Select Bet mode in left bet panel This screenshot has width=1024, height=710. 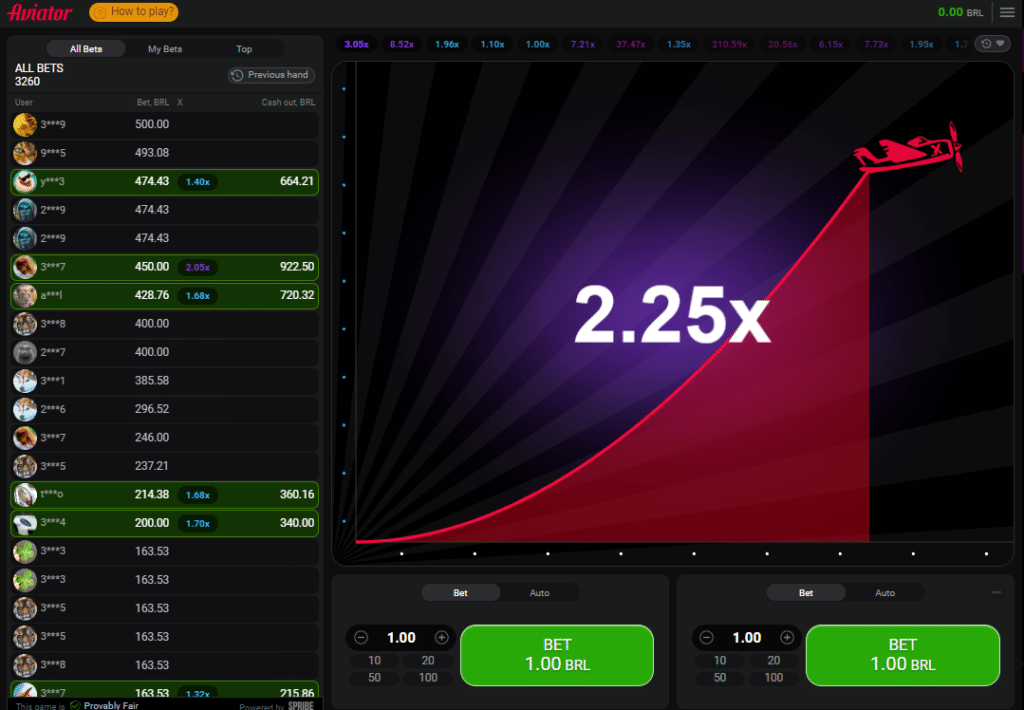pos(460,592)
